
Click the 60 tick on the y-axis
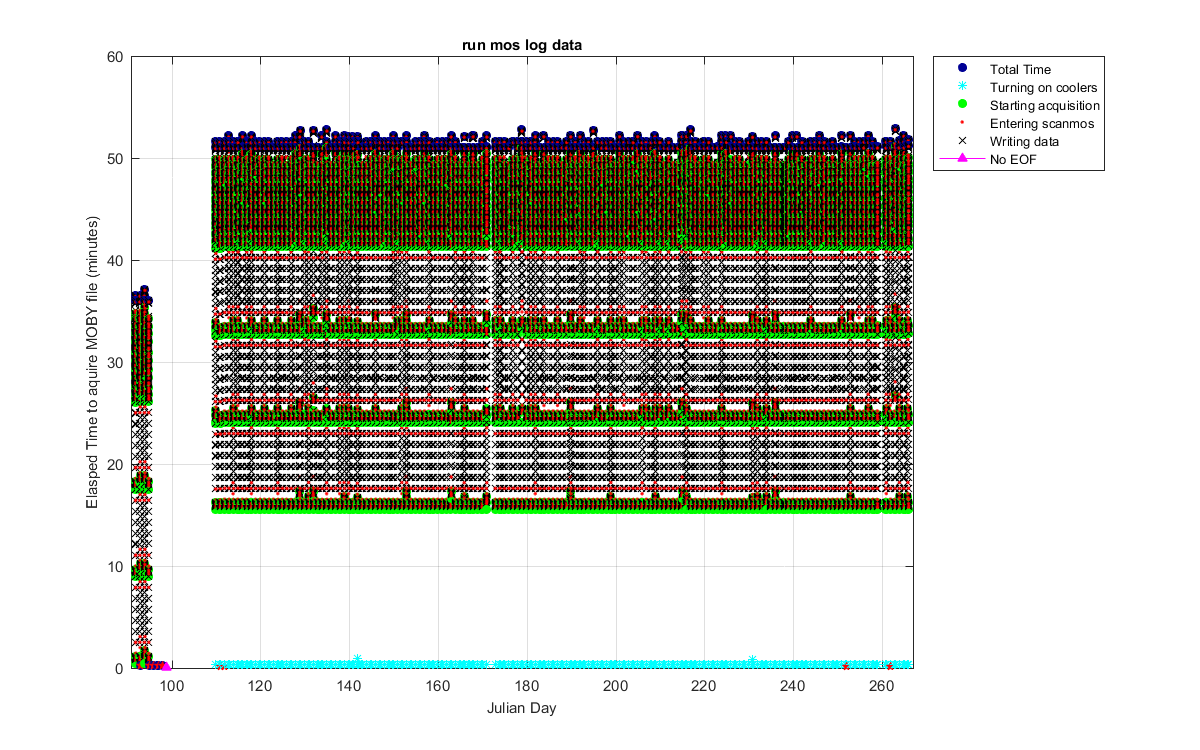(x=115, y=57)
